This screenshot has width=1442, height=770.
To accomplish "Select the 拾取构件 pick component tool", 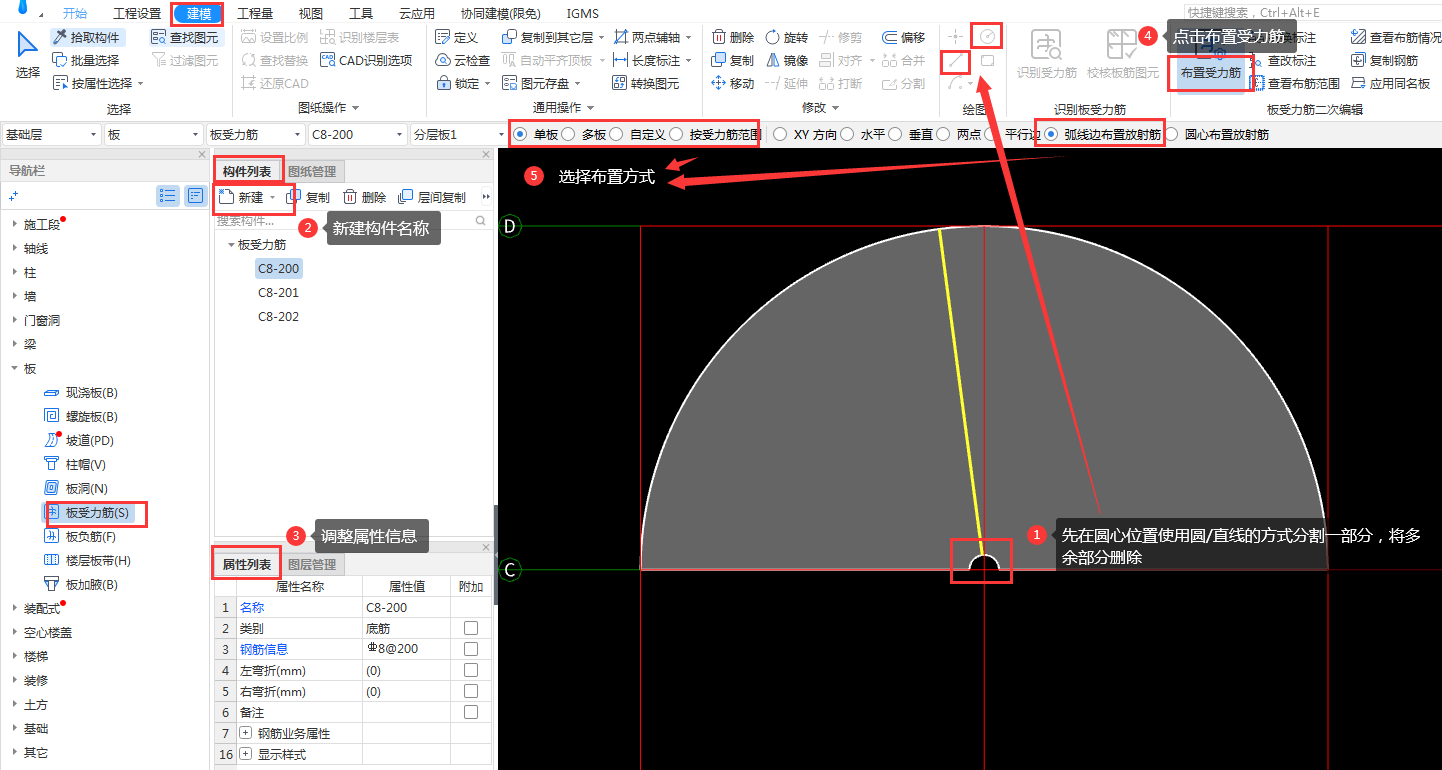I will click(x=87, y=37).
